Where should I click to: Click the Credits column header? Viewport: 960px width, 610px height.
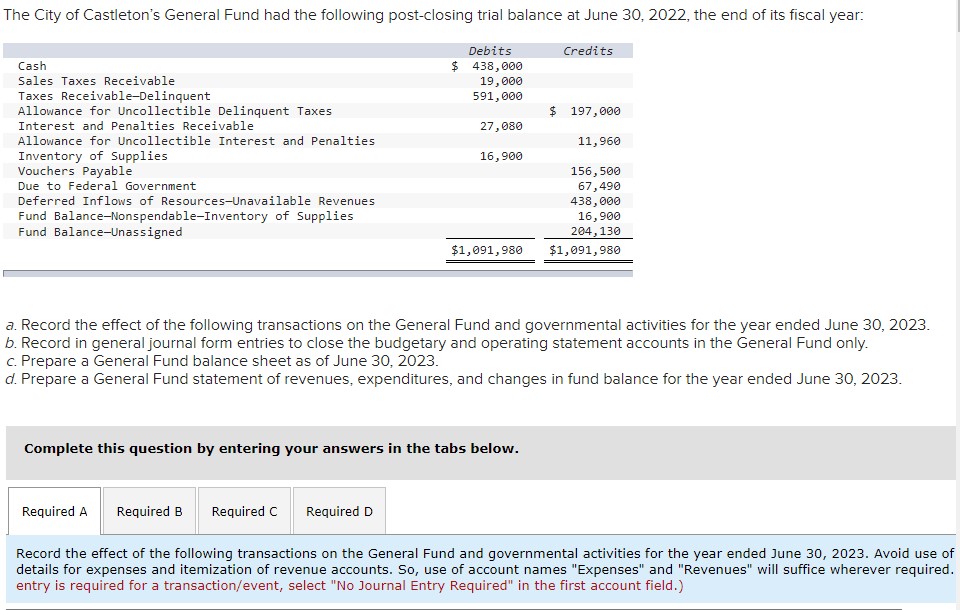588,51
